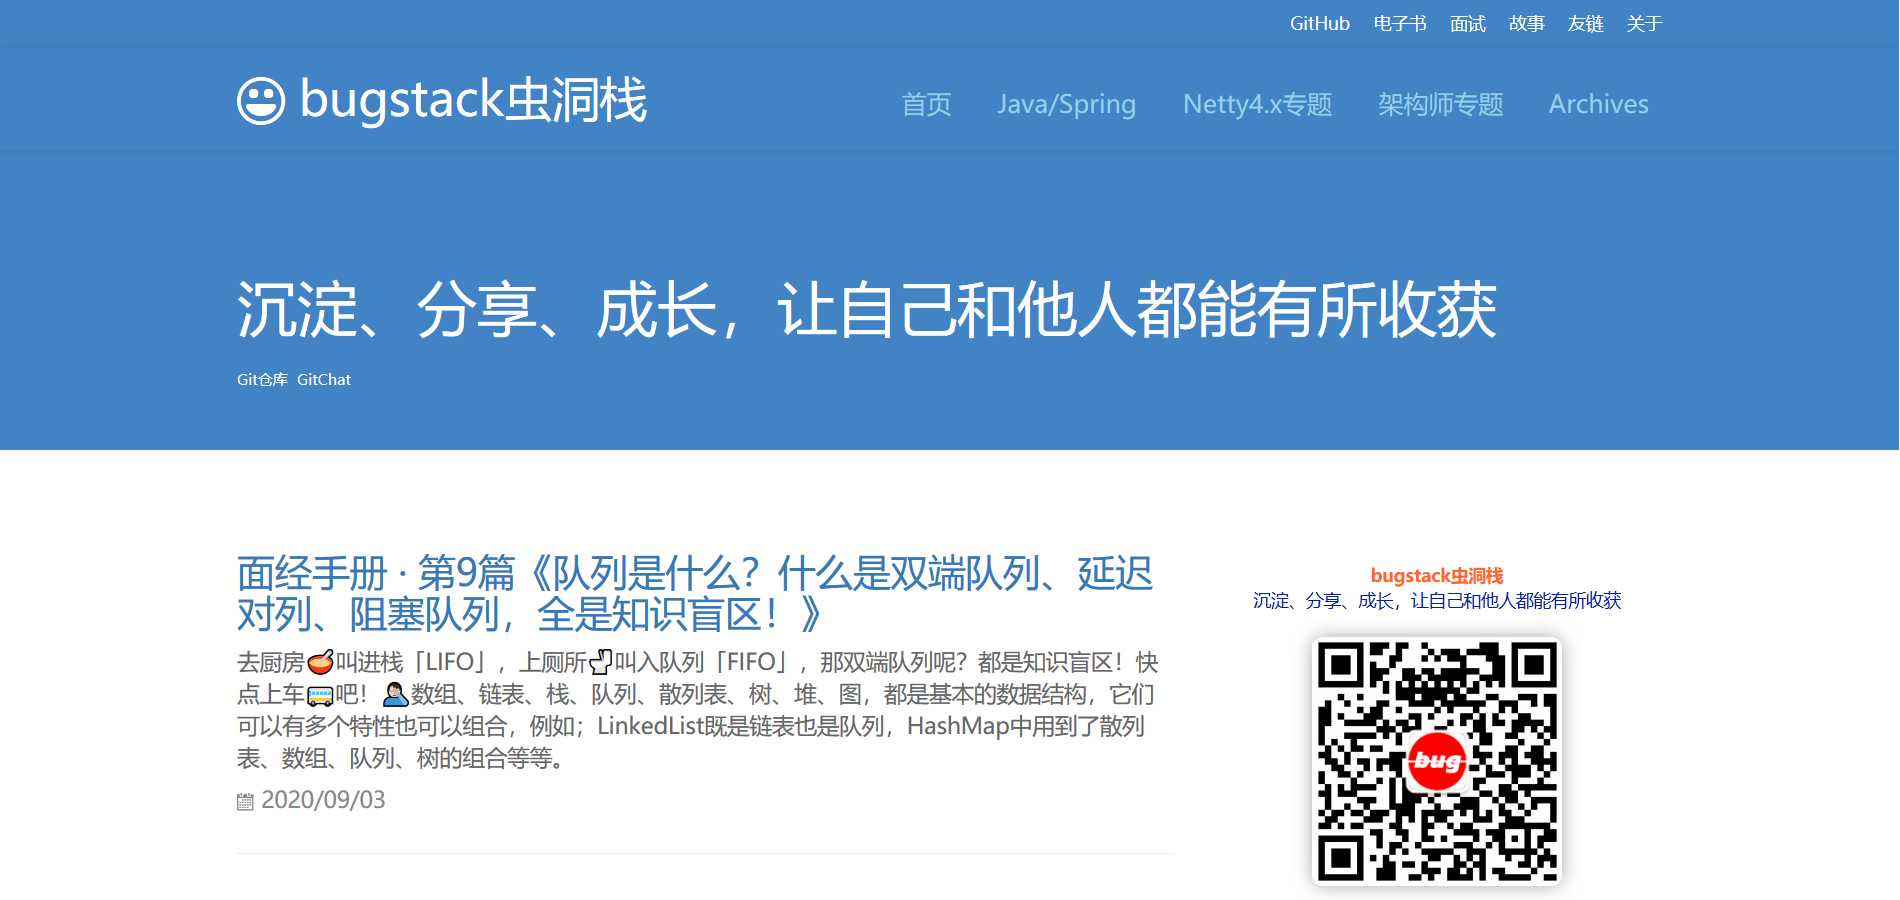Switch to the Netty4.x专题 tab
Screen dimensions: 1900x900
1257,104
